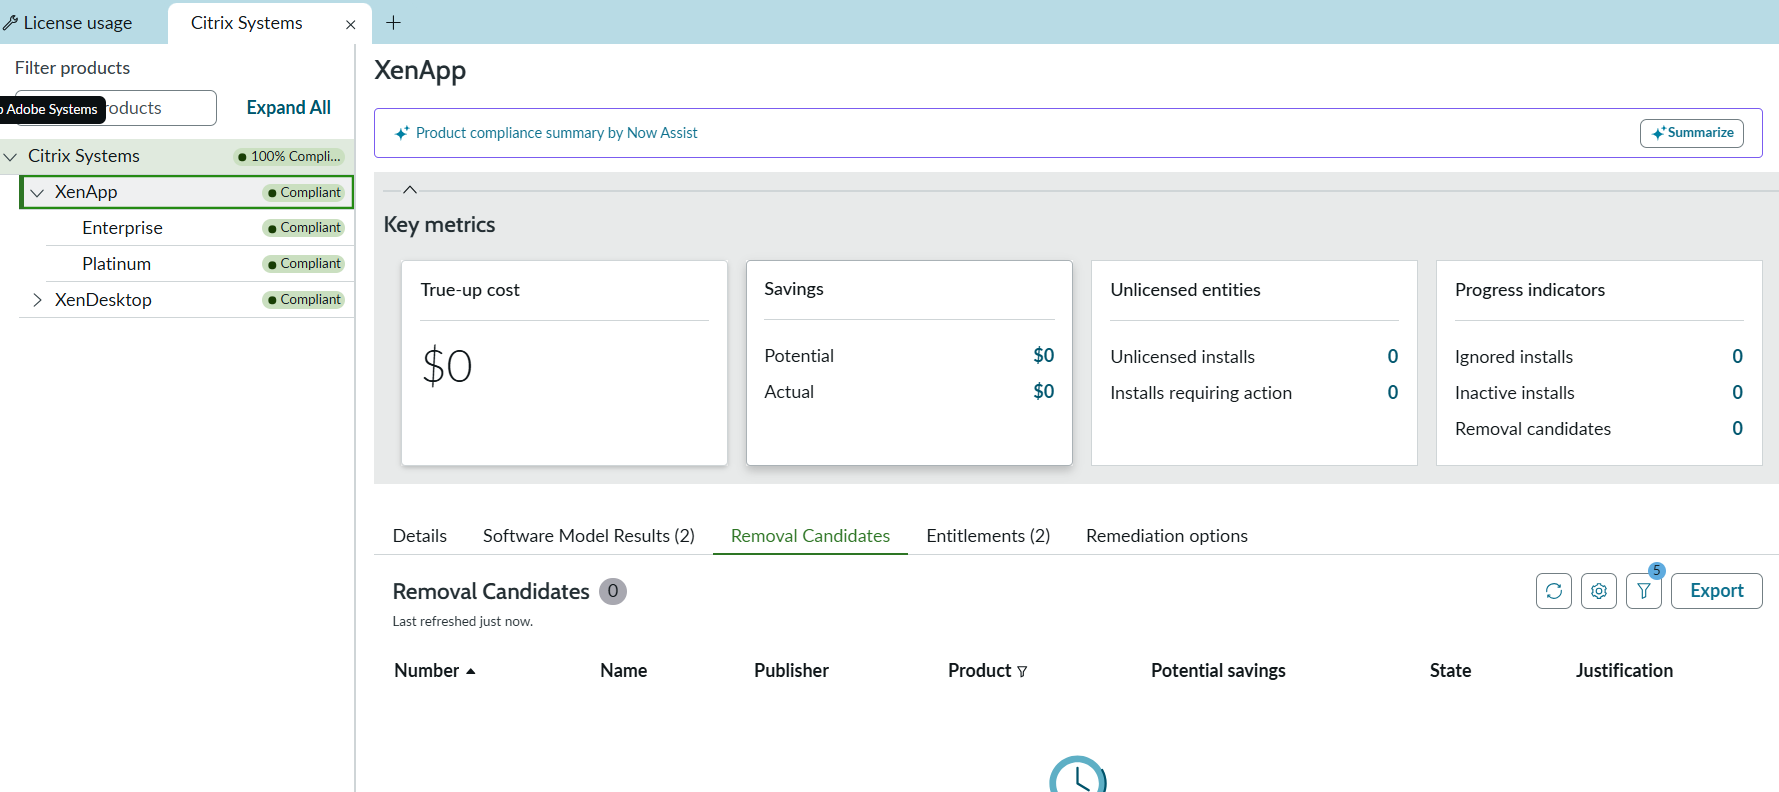Collapse the Citrix Systems tree node
This screenshot has width=1779, height=792.
pyautogui.click(x=11, y=157)
